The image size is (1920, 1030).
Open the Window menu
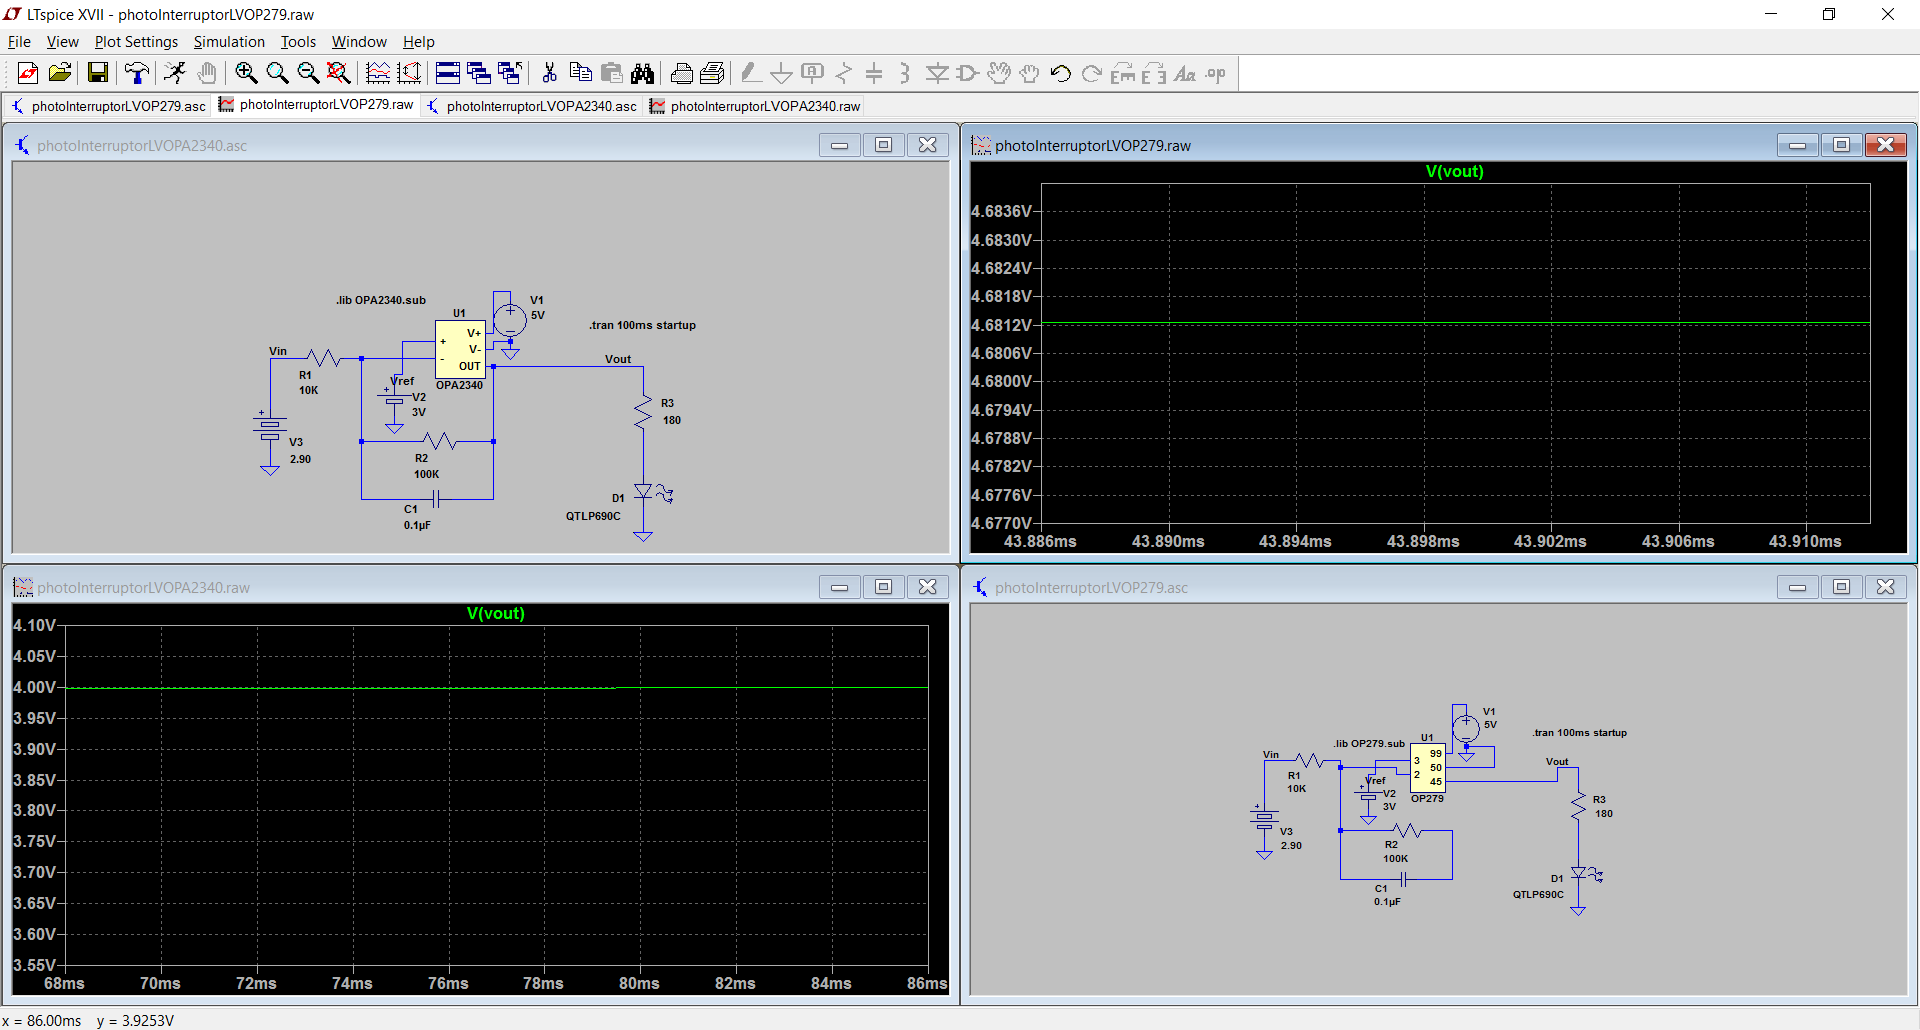(x=359, y=42)
